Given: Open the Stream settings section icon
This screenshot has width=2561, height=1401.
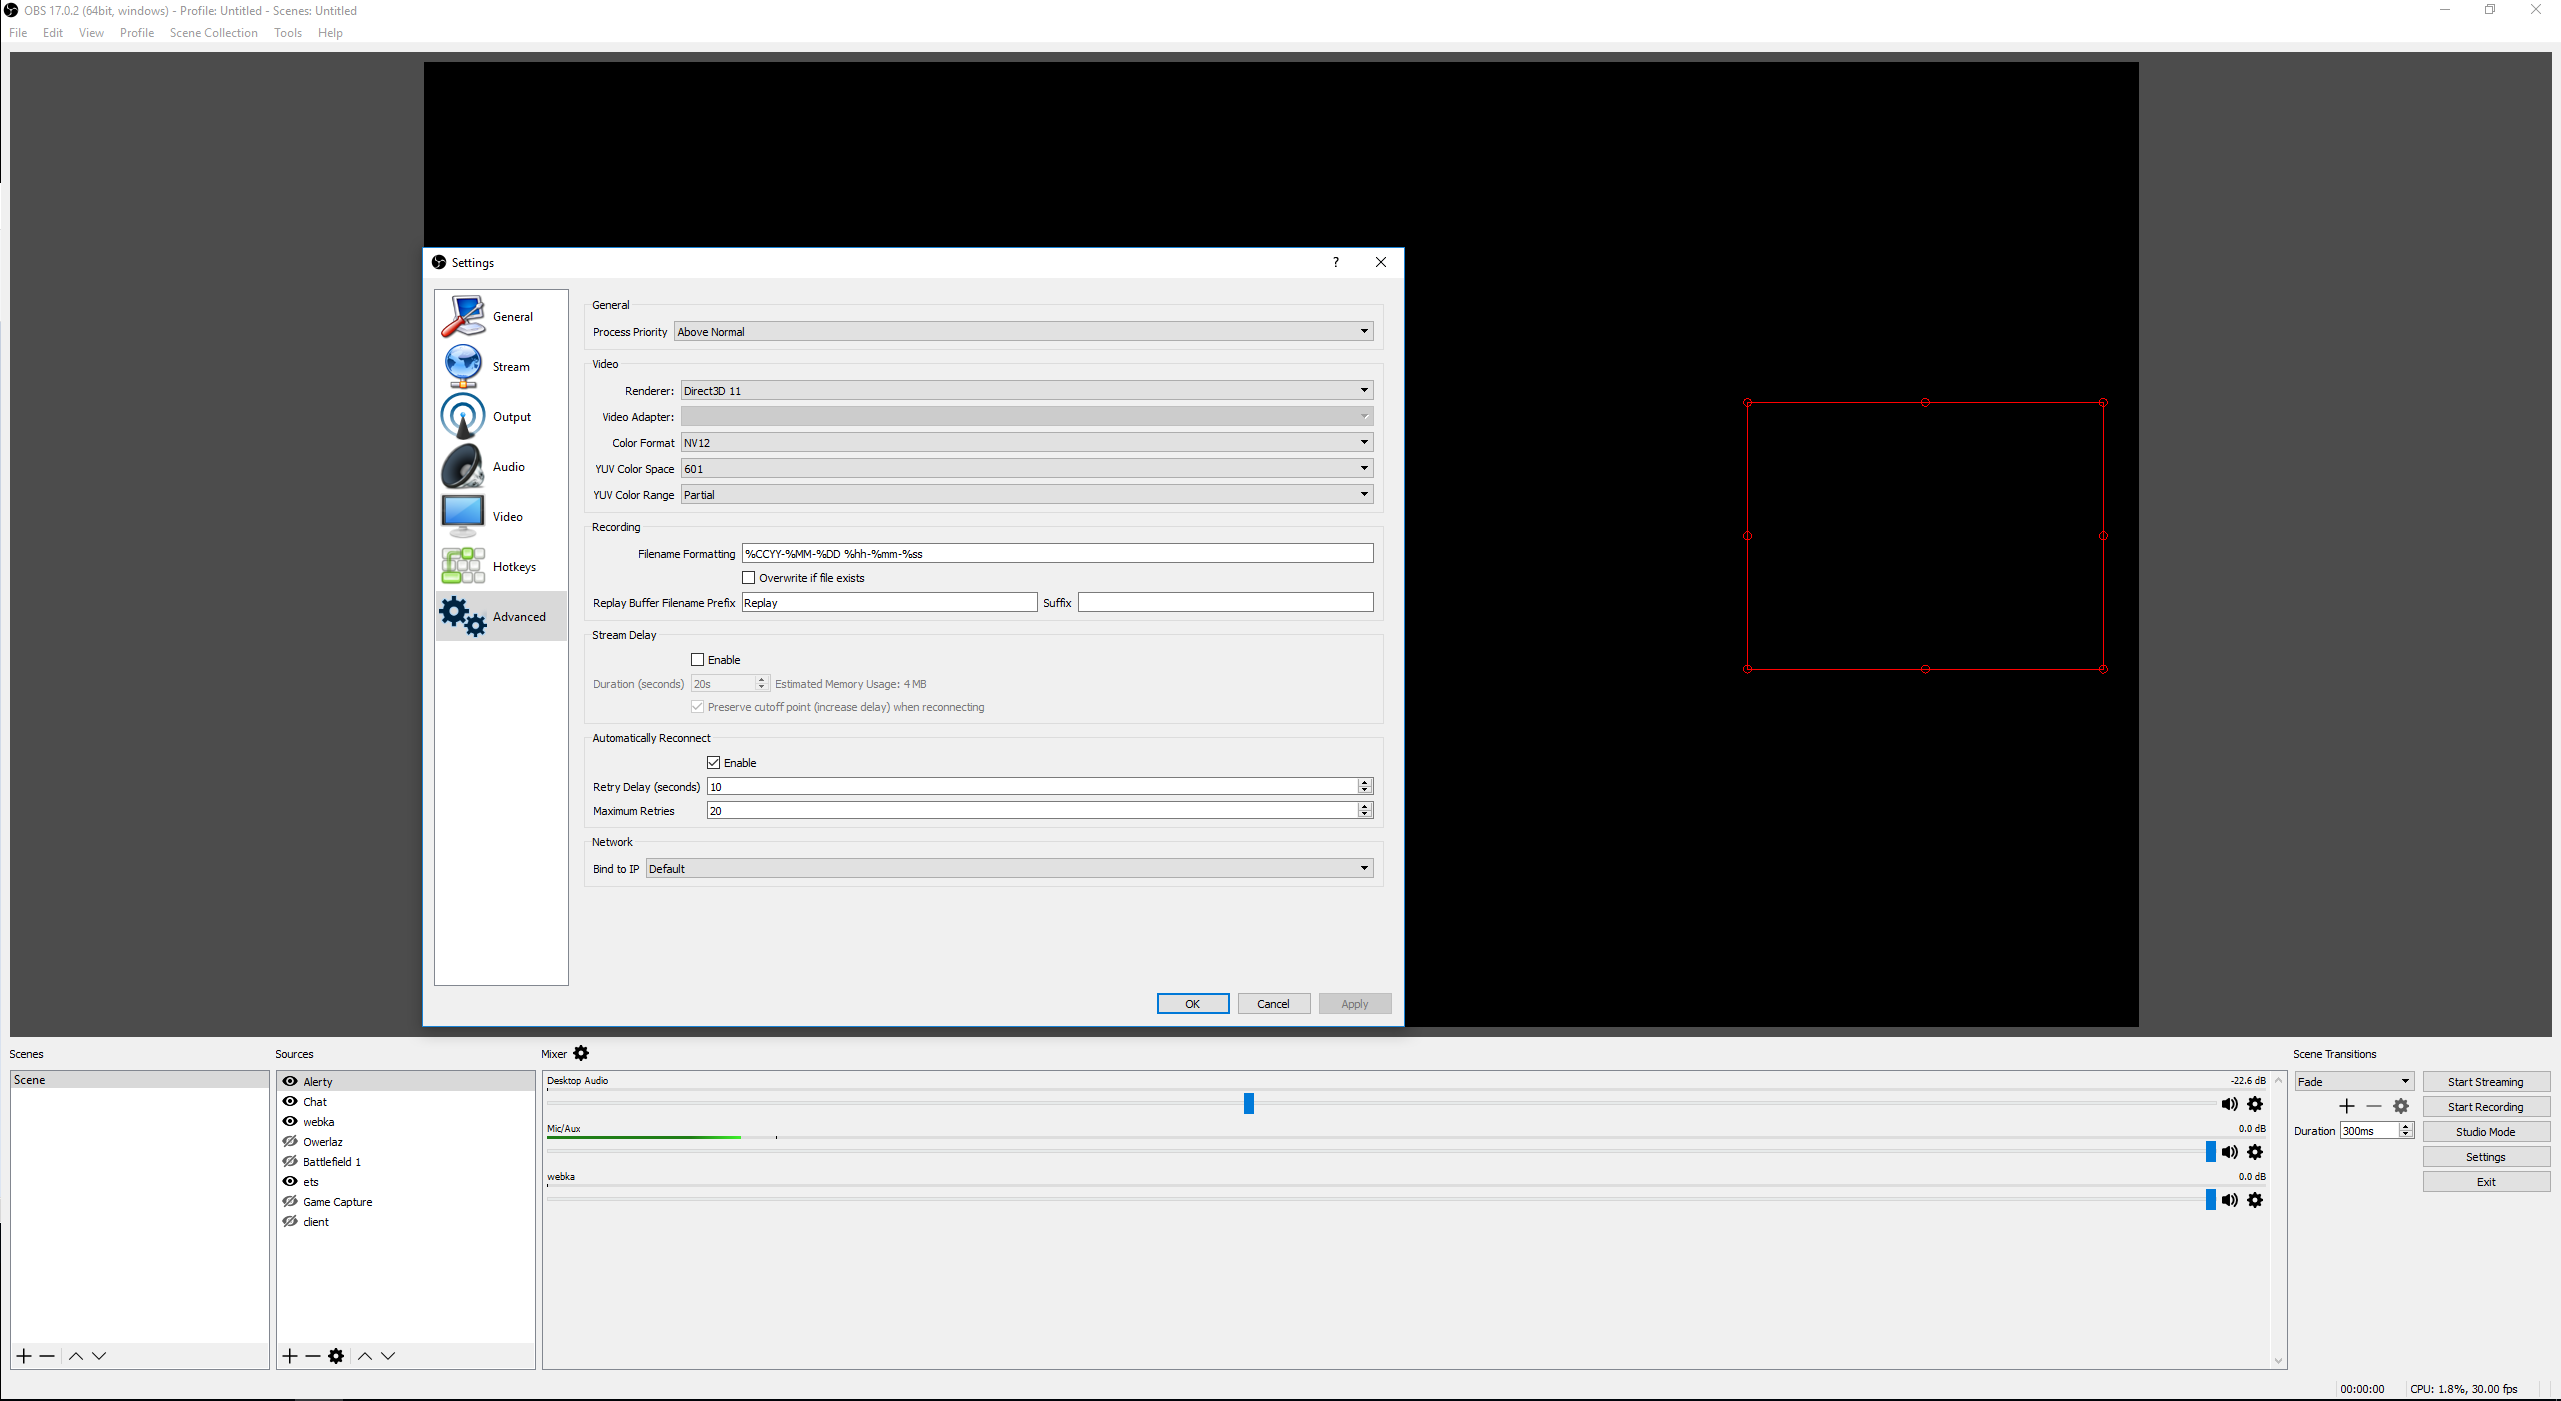Looking at the screenshot, I should pyautogui.click(x=464, y=367).
